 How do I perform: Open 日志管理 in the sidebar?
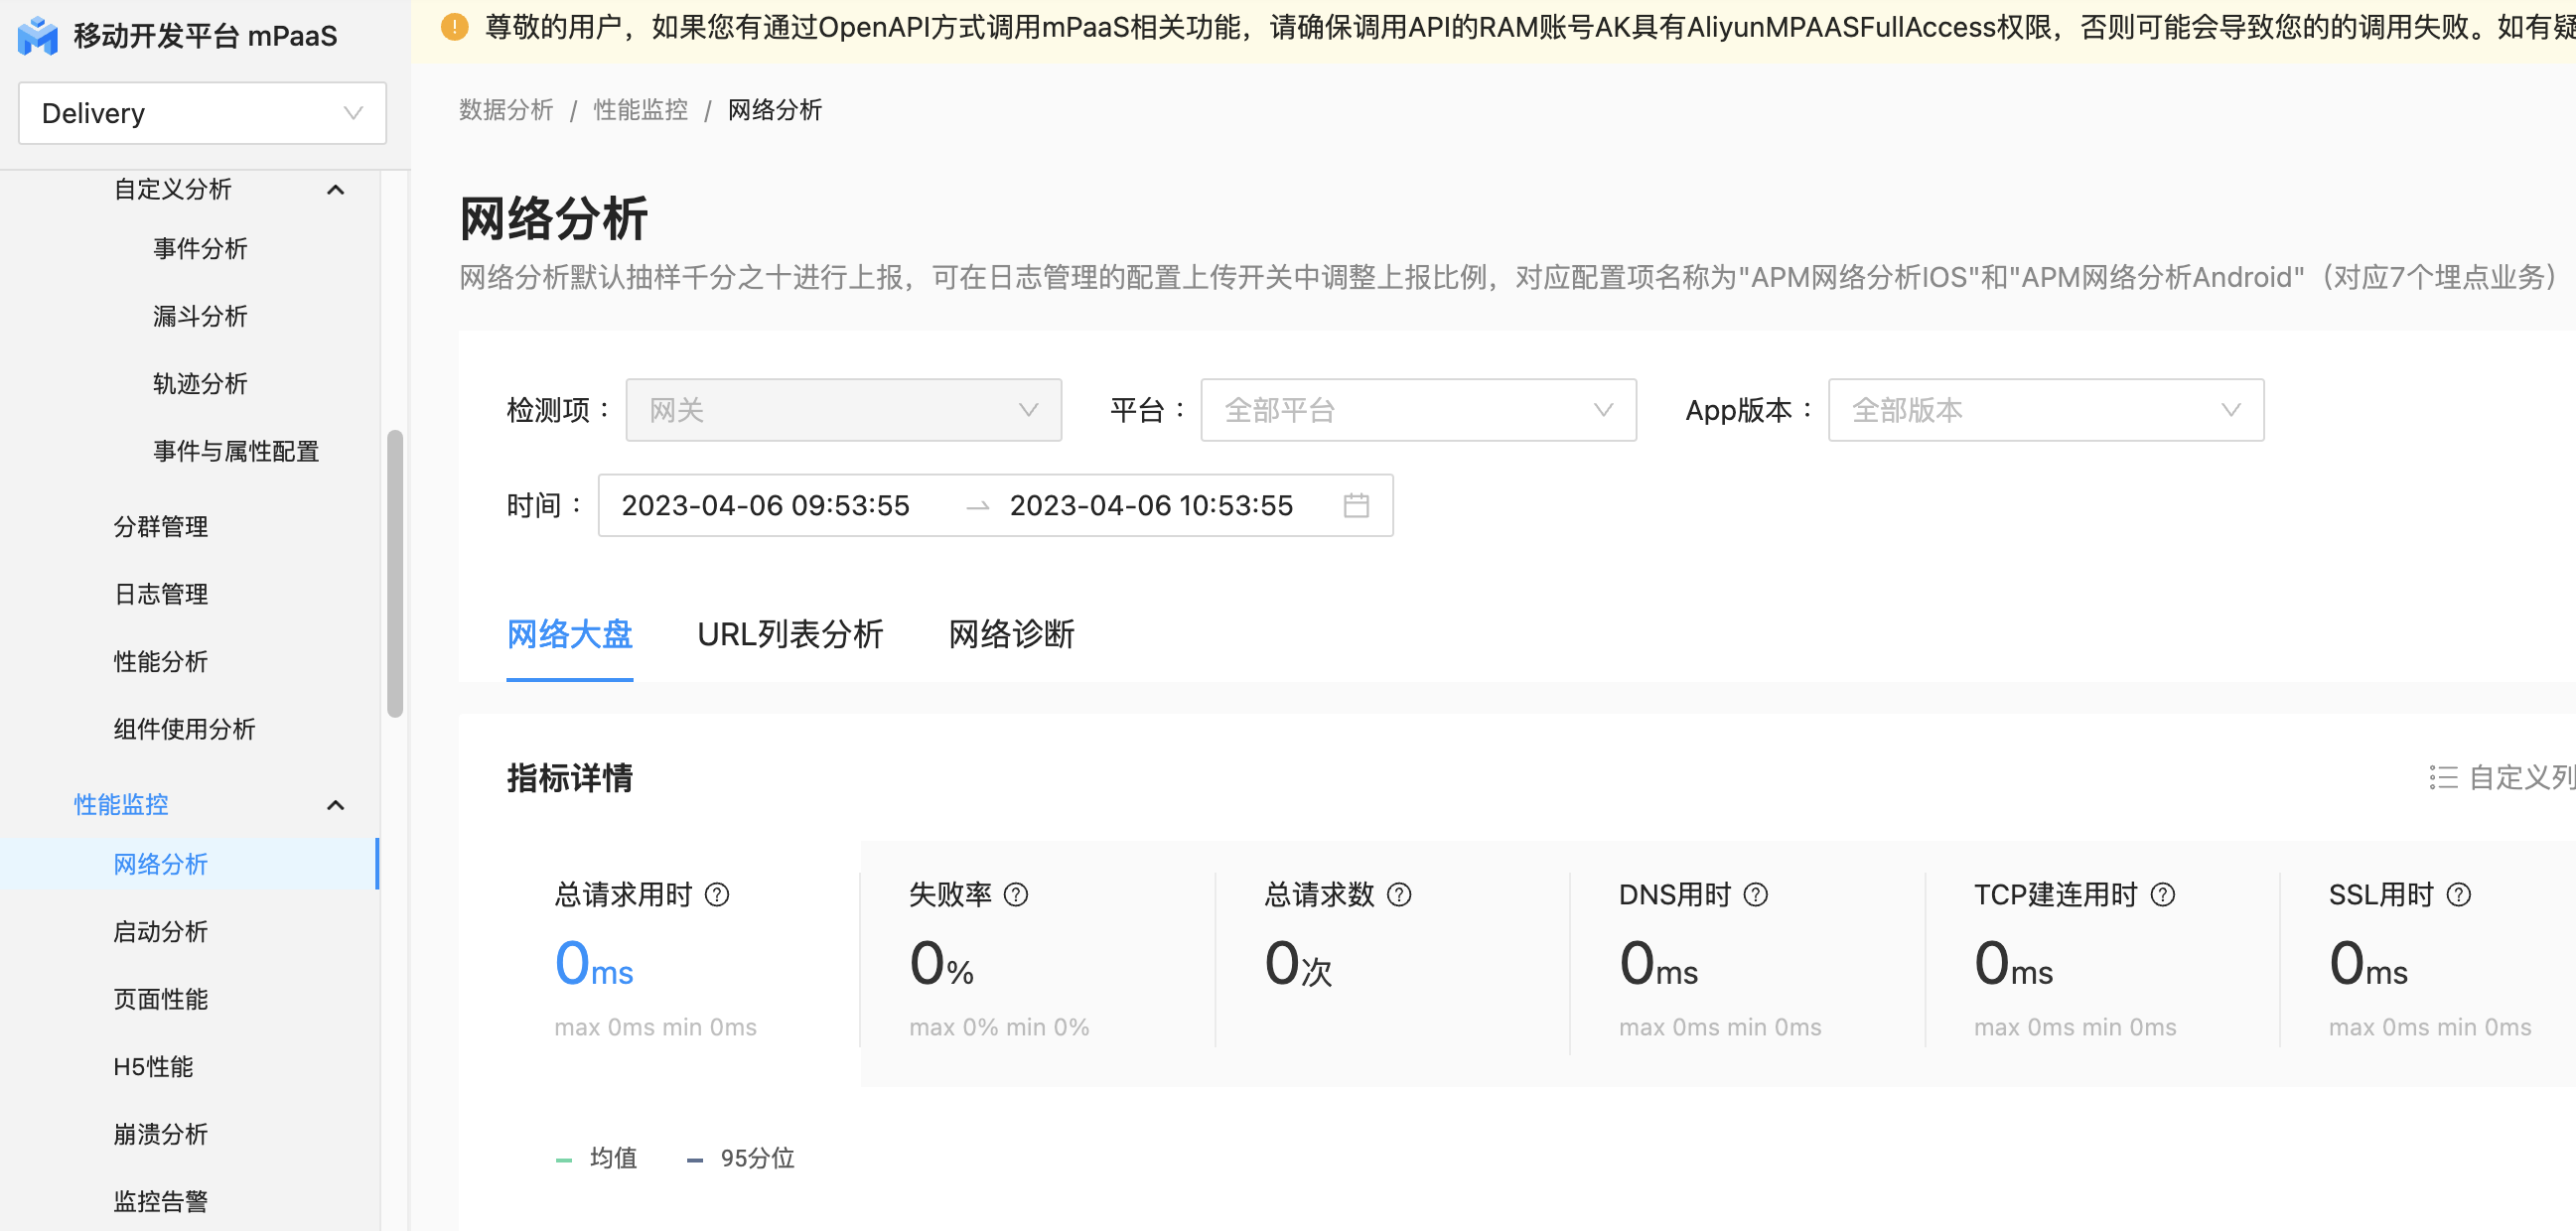pos(161,594)
